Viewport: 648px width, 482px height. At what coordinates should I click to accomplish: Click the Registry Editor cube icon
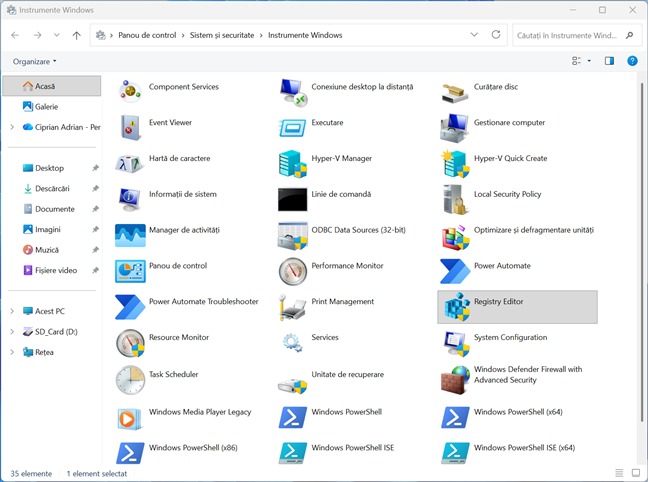[457, 307]
